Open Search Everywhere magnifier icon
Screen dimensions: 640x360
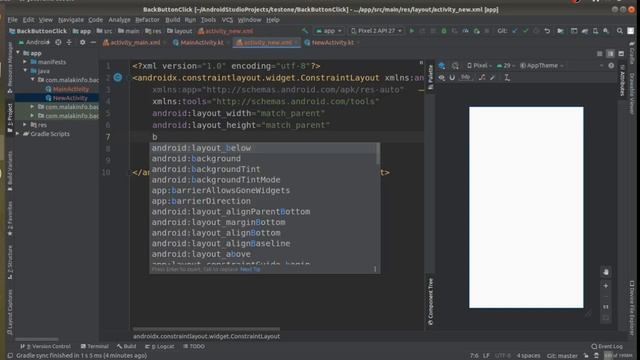(620, 31)
